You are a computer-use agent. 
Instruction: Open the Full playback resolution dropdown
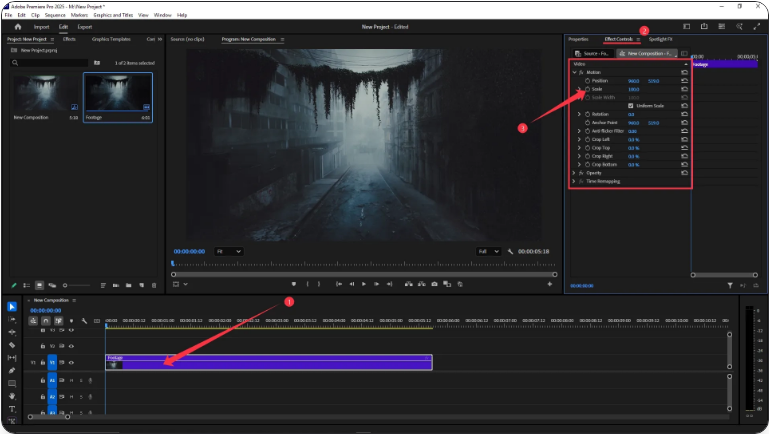[488, 251]
